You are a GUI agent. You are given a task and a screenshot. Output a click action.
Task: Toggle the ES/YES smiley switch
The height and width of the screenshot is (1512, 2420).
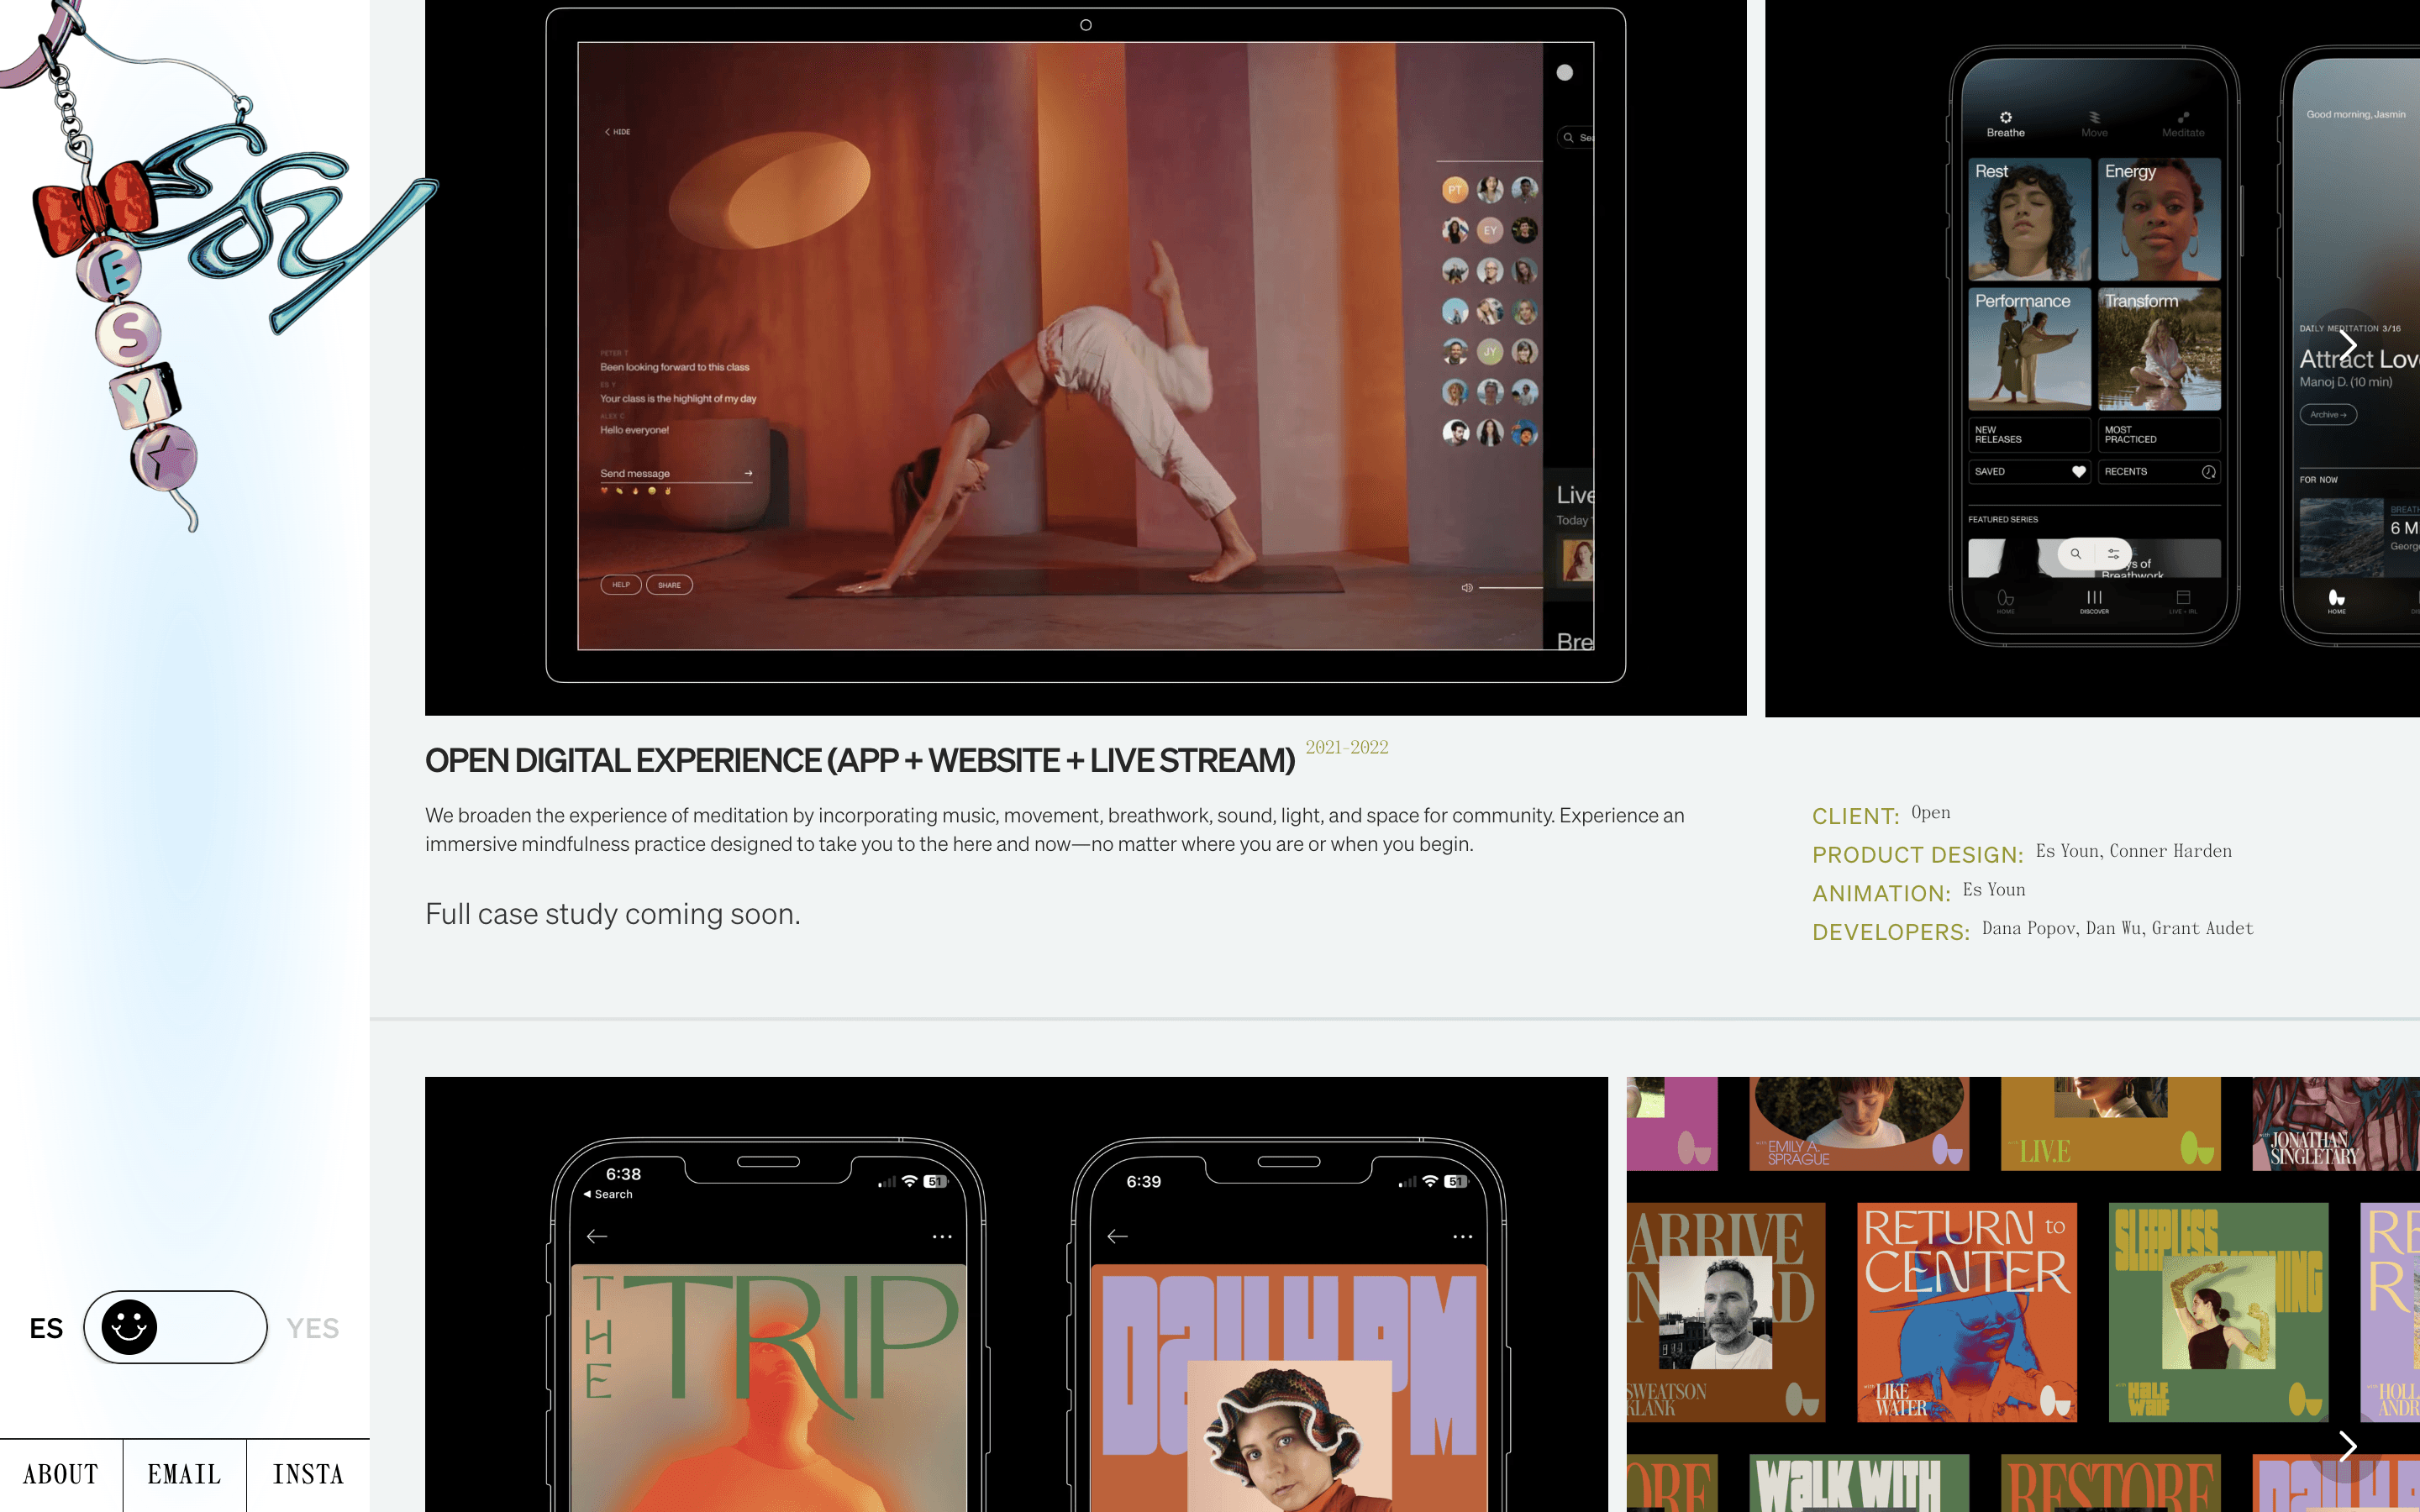[x=175, y=1327]
